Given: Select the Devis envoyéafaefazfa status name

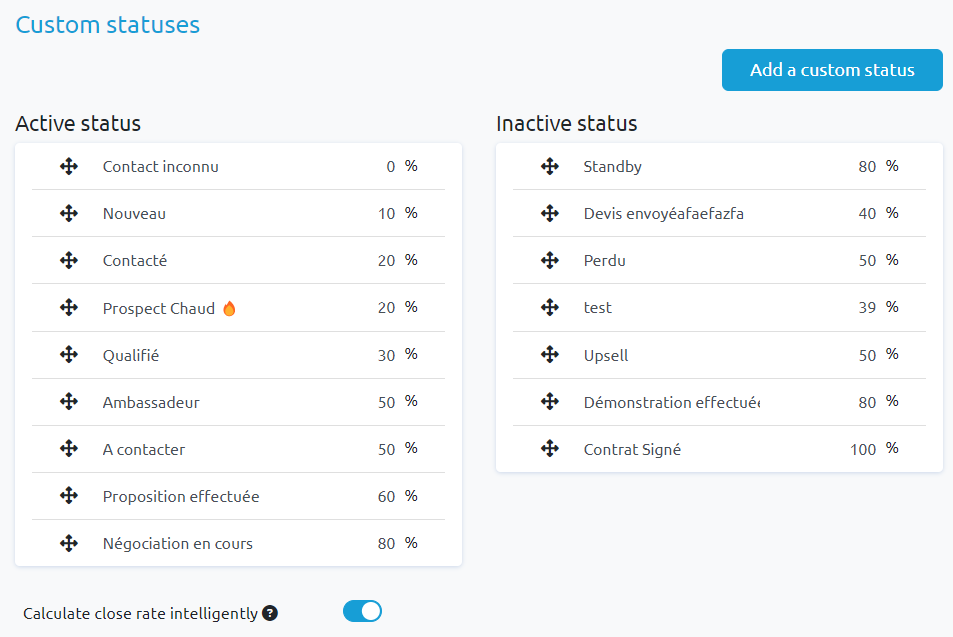Looking at the screenshot, I should click(663, 213).
